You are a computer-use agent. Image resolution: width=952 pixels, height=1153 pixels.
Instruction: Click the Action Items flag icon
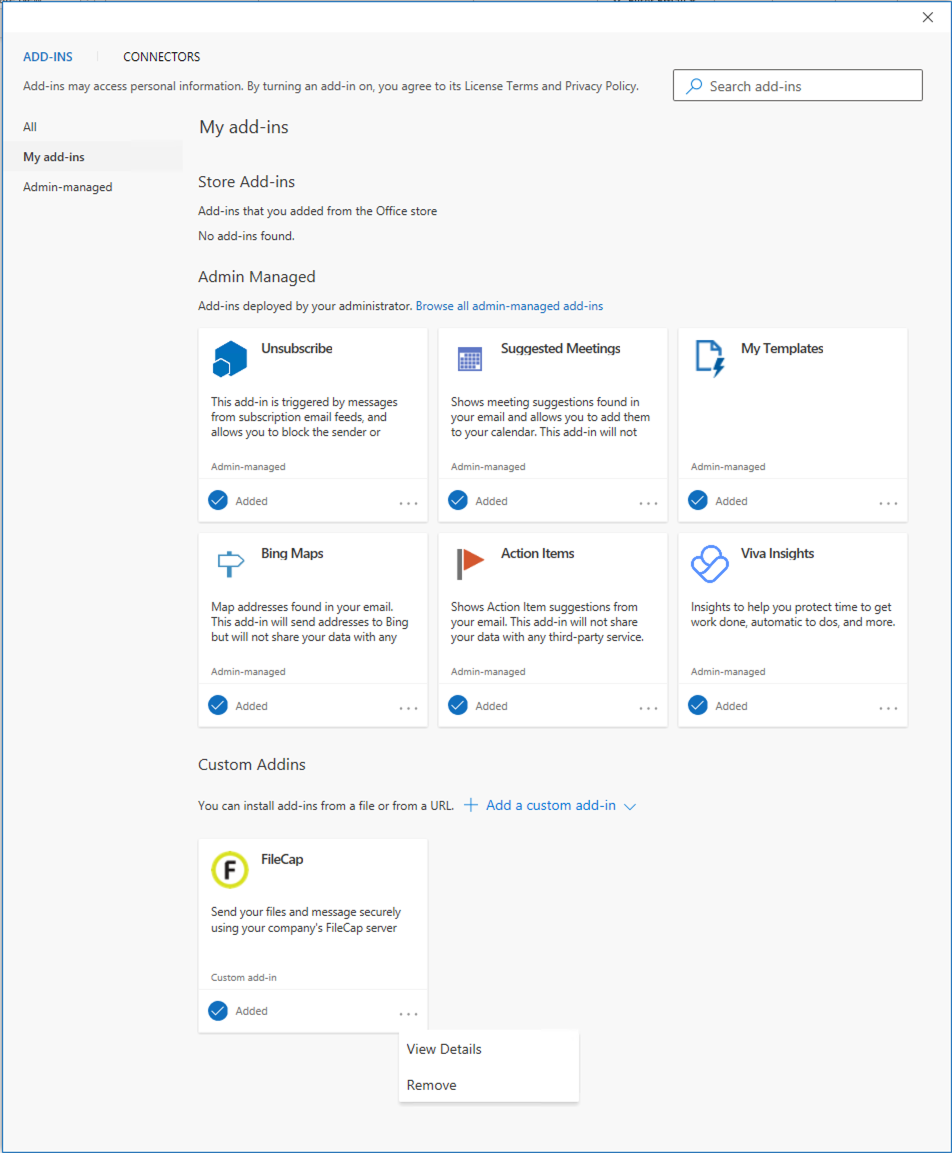click(x=469, y=562)
